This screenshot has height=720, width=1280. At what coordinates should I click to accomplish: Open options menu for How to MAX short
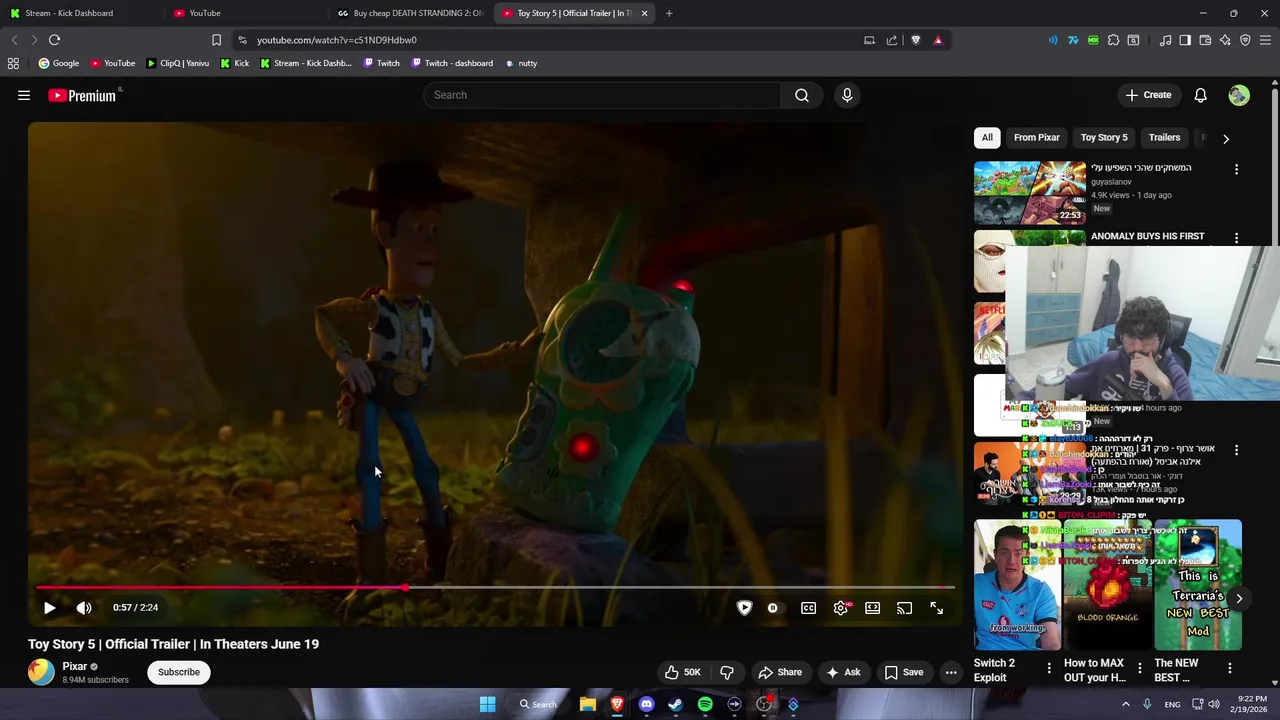point(1139,667)
